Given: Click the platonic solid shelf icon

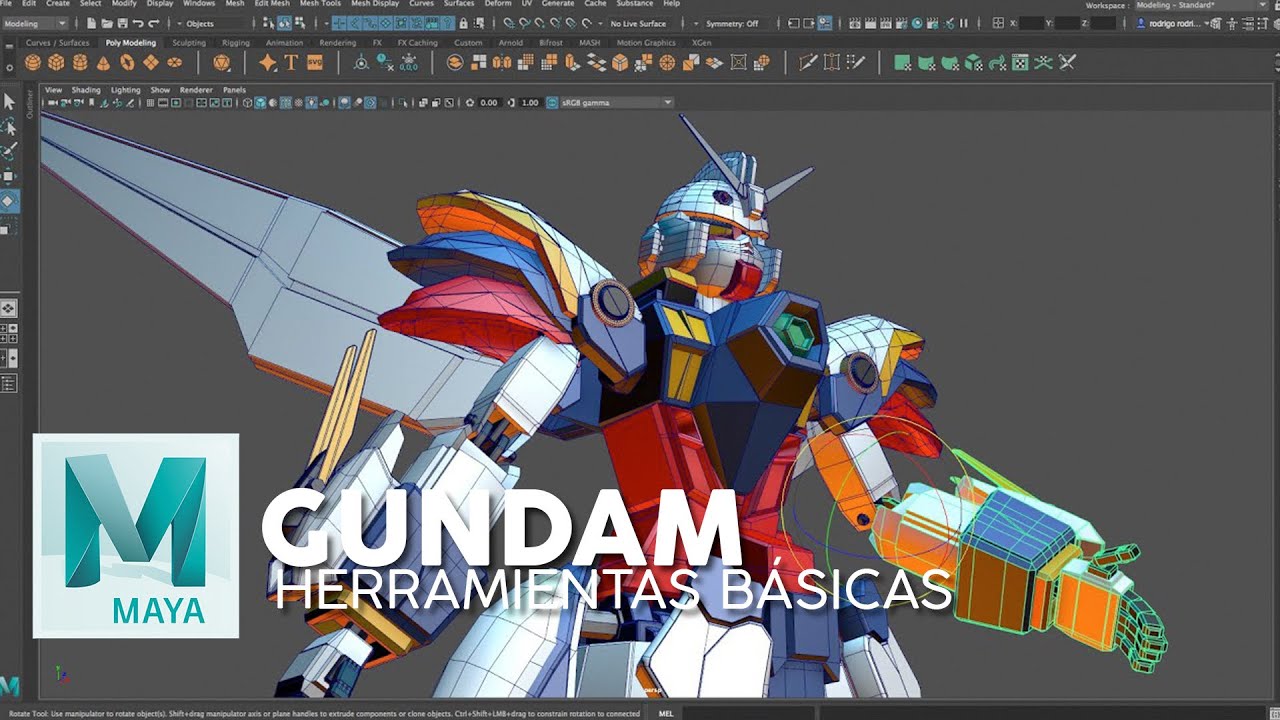Looking at the screenshot, I should pyautogui.click(x=222, y=63).
